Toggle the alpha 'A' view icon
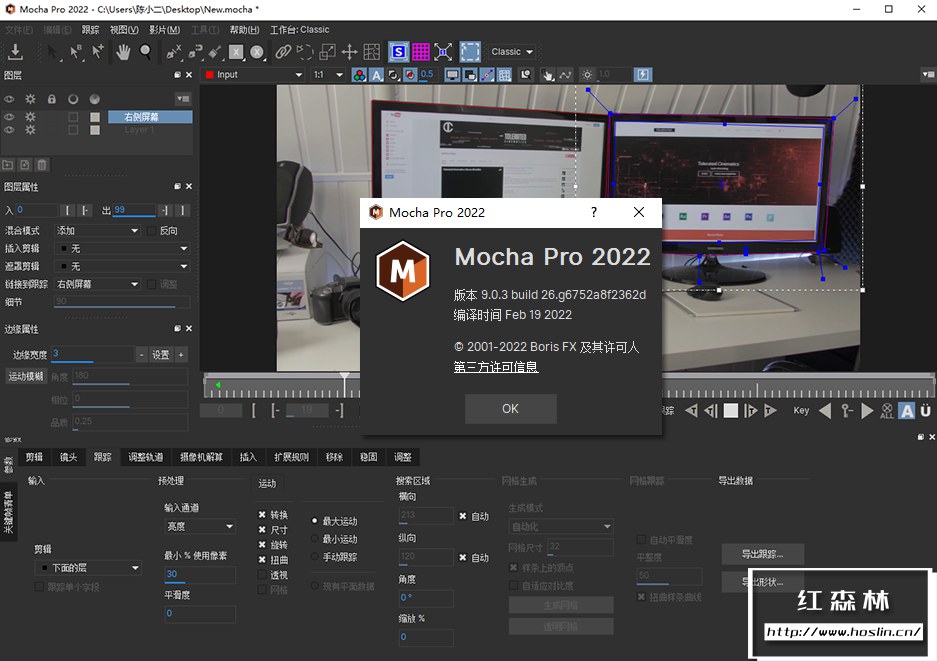The height and width of the screenshot is (661, 937). pos(376,75)
